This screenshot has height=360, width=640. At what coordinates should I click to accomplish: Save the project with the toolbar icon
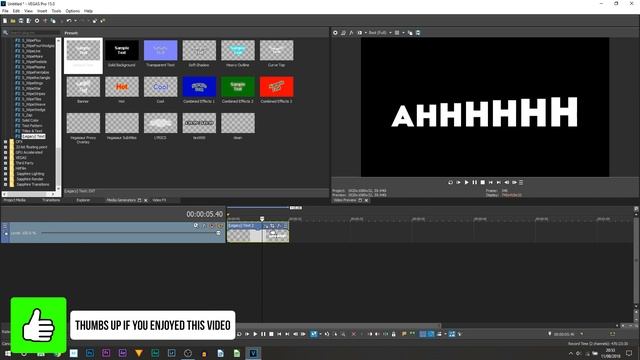pyautogui.click(x=21, y=21)
